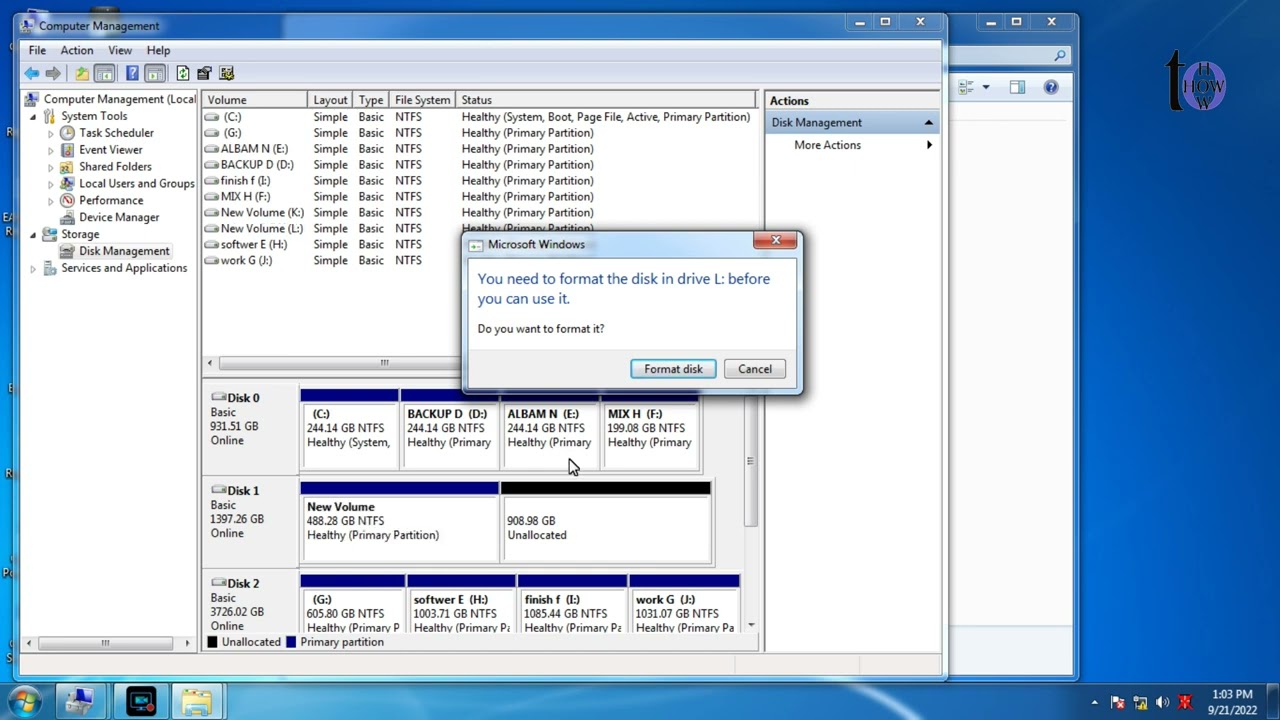Click the Format disk button
Viewport: 1280px width, 720px height.
[x=673, y=369]
